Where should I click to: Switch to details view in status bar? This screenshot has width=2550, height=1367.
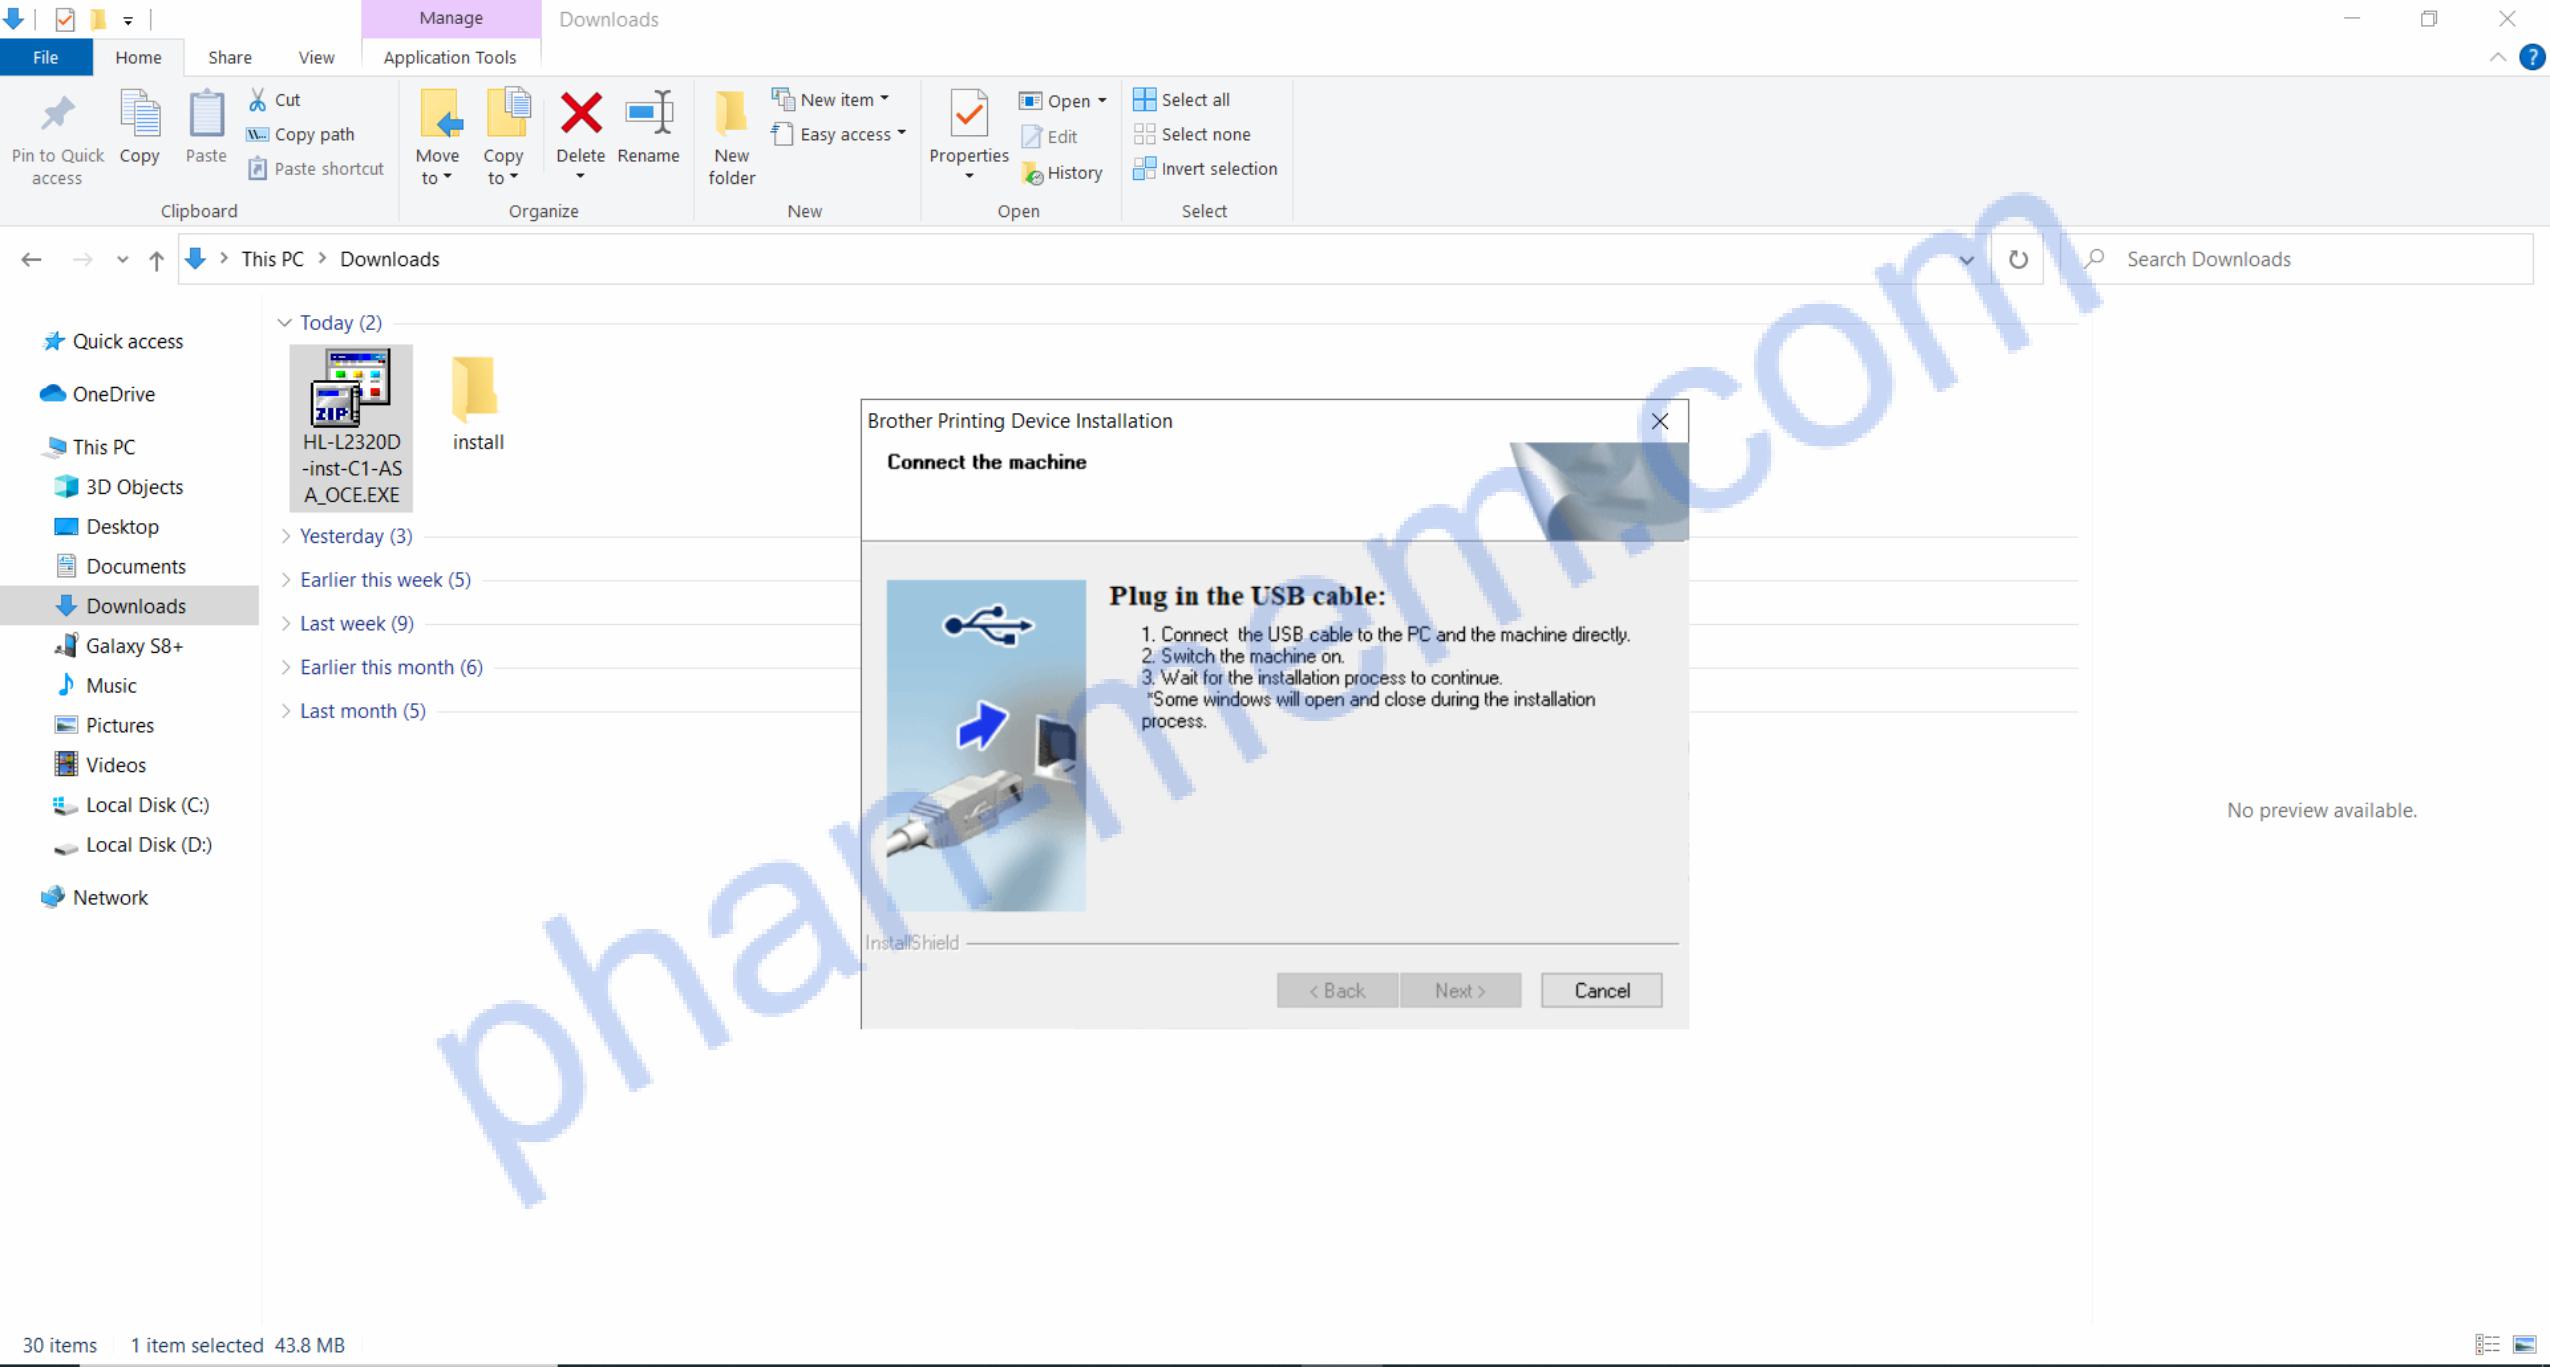[x=2487, y=1345]
